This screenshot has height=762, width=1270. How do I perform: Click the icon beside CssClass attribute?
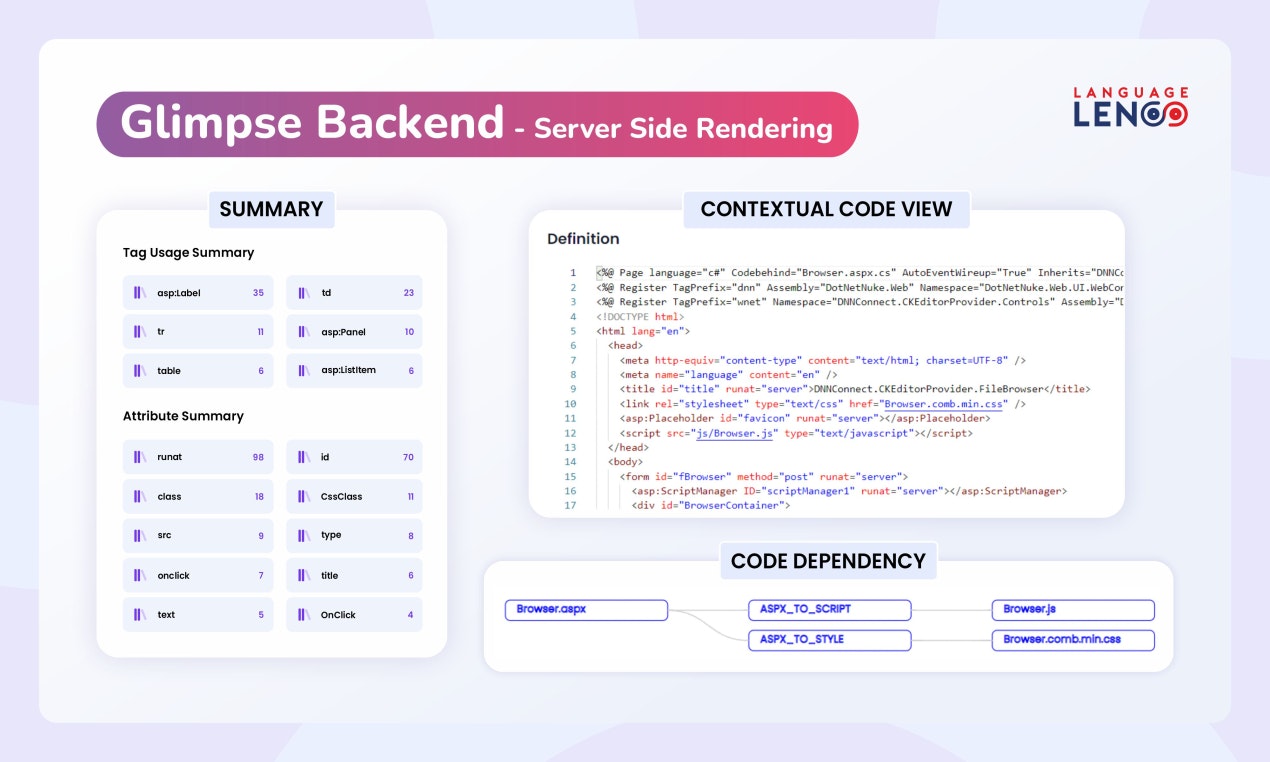pos(304,497)
